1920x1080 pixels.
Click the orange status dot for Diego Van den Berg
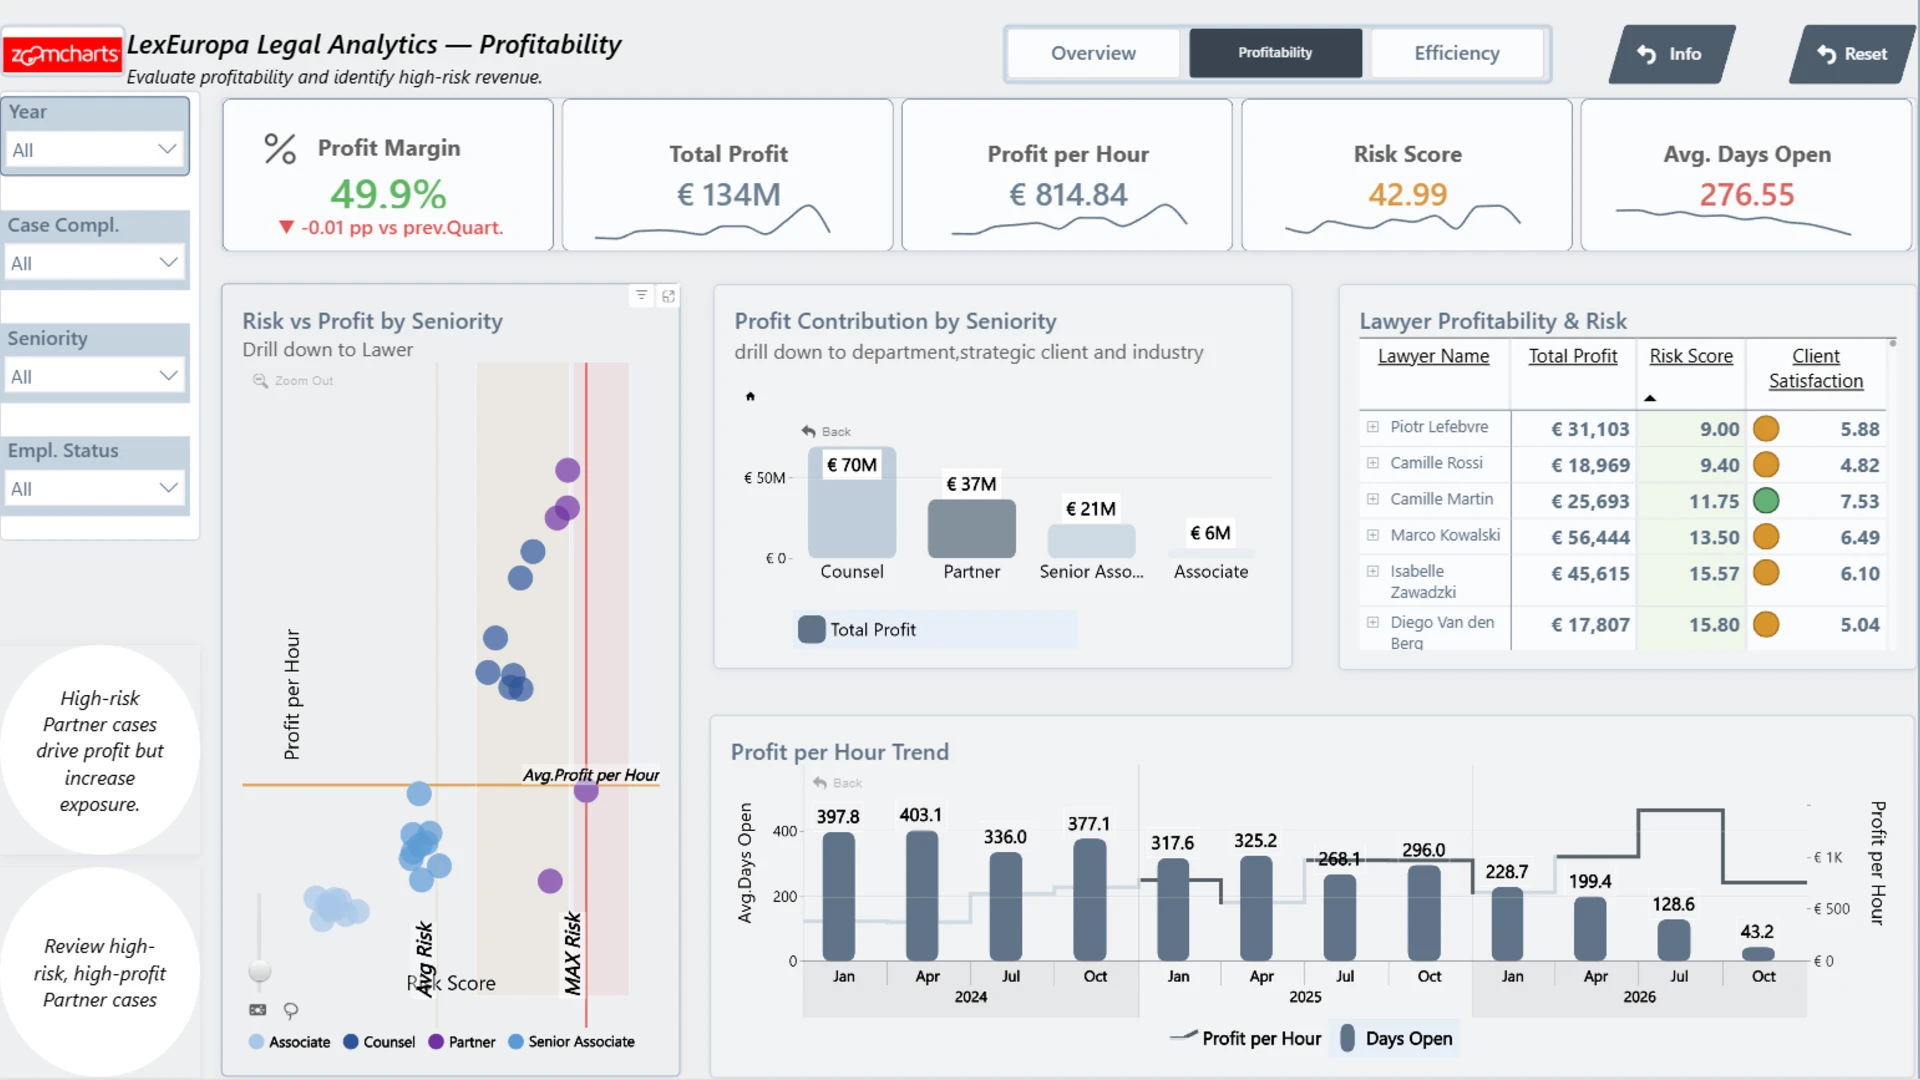point(1766,624)
